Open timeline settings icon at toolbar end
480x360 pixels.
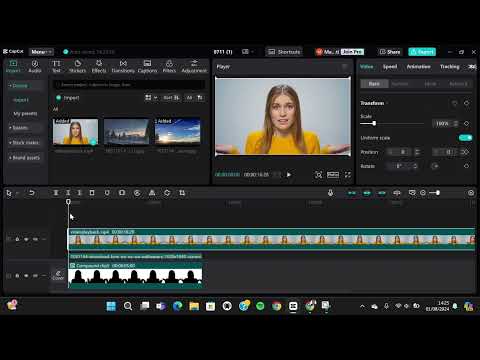[471, 193]
